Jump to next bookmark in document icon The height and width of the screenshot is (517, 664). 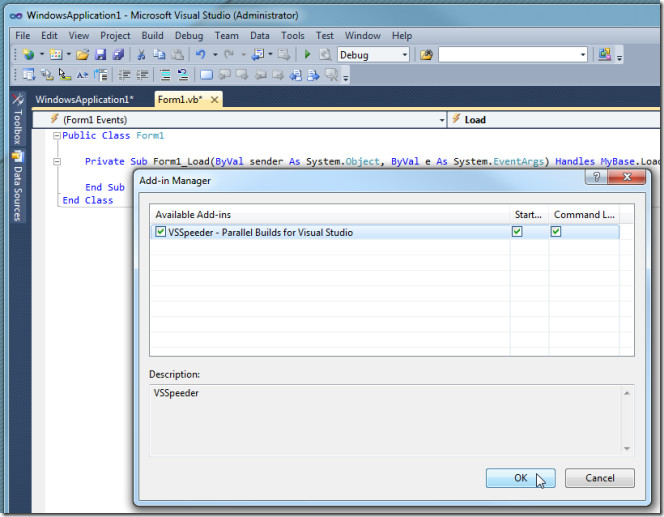(313, 75)
